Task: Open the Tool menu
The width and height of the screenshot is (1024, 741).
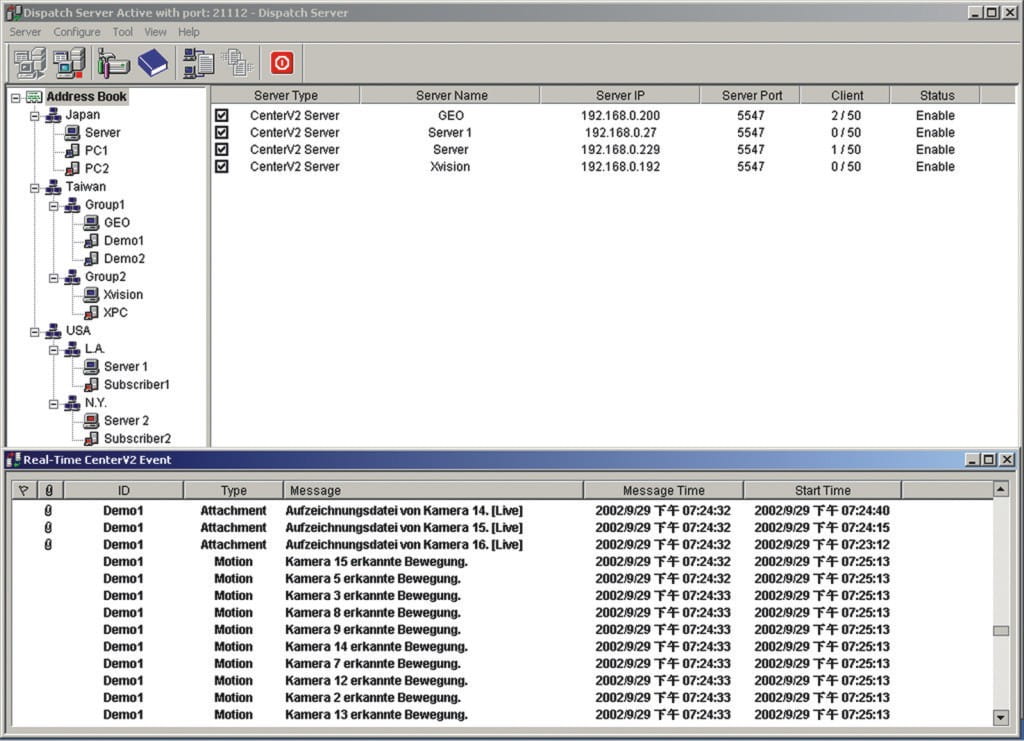Action: tap(122, 32)
